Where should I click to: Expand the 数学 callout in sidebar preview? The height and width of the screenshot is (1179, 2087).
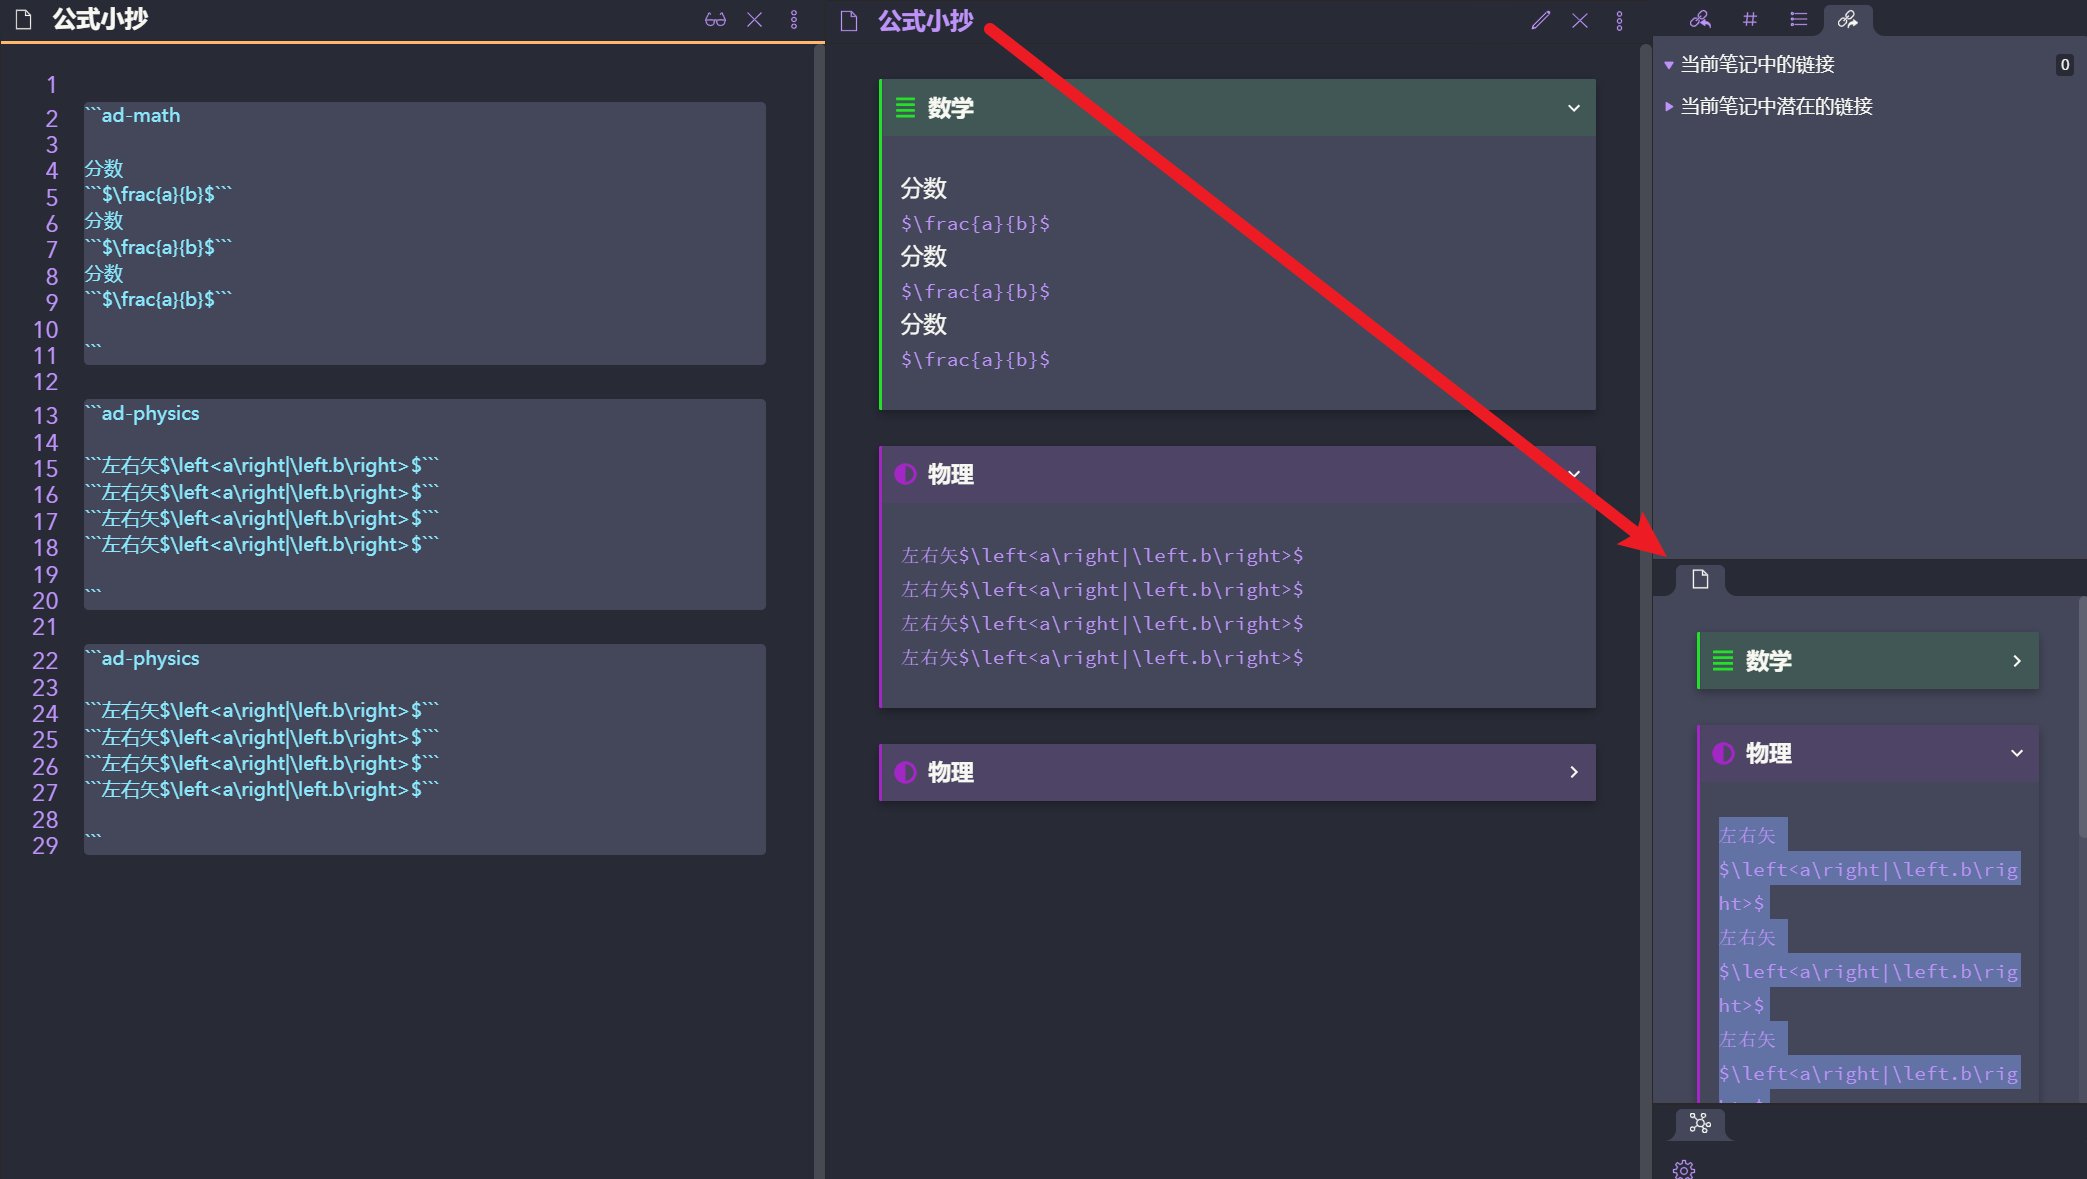2017,661
